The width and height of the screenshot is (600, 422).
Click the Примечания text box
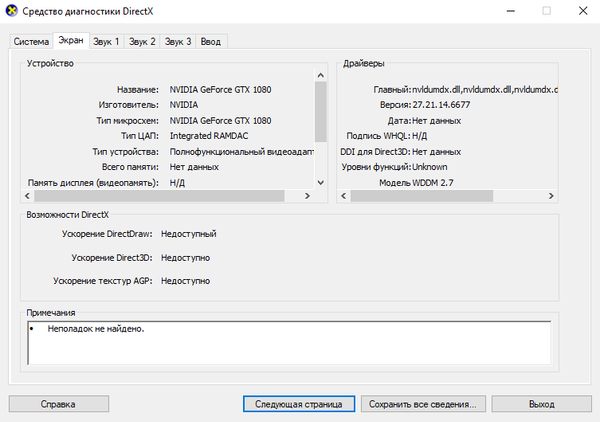[289, 343]
